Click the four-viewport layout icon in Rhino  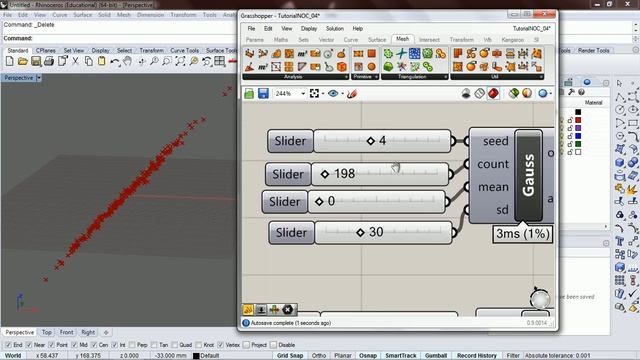pyautogui.click(x=220, y=62)
